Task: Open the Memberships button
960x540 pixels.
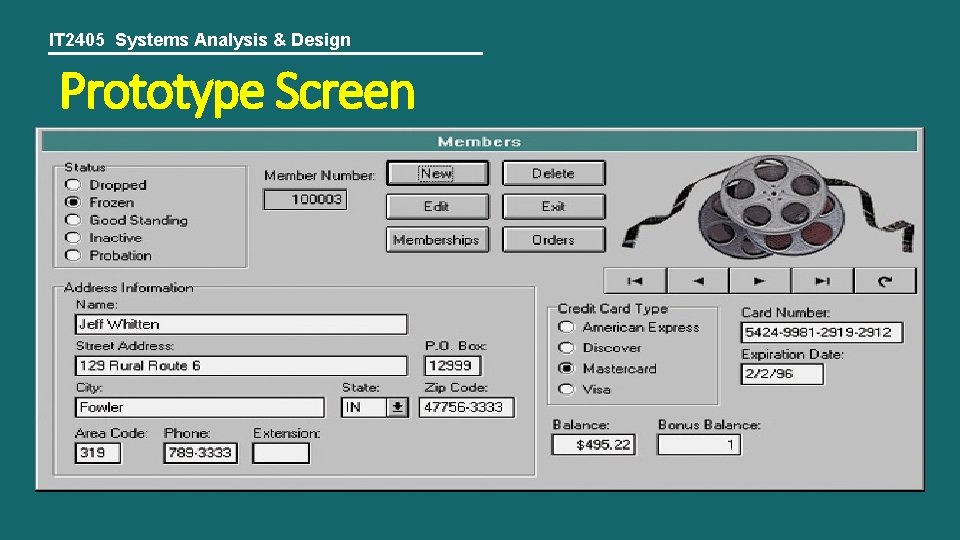Action: [x=437, y=240]
